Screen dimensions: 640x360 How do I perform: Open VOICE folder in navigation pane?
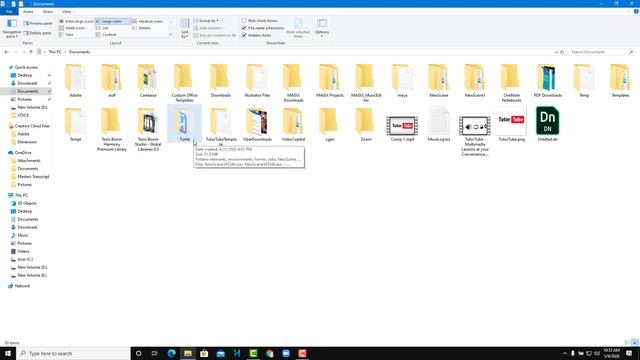(23, 116)
